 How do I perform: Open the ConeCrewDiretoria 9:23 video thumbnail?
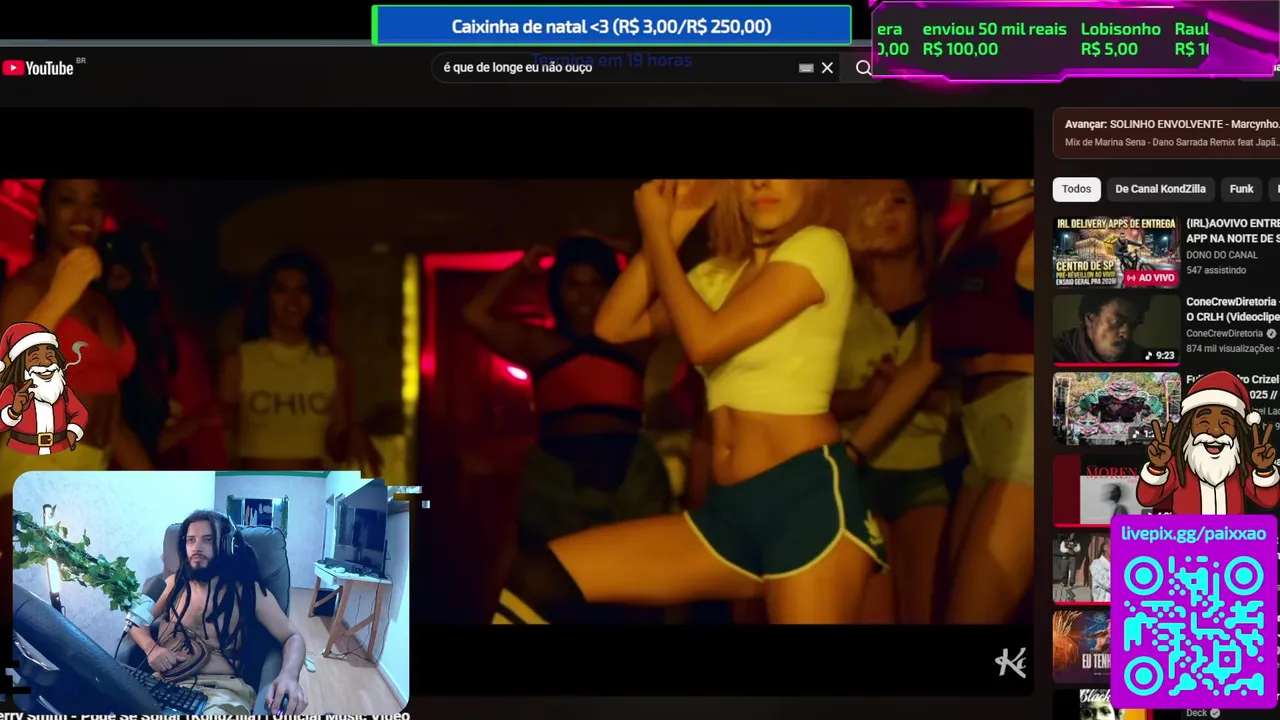pyautogui.click(x=1116, y=329)
